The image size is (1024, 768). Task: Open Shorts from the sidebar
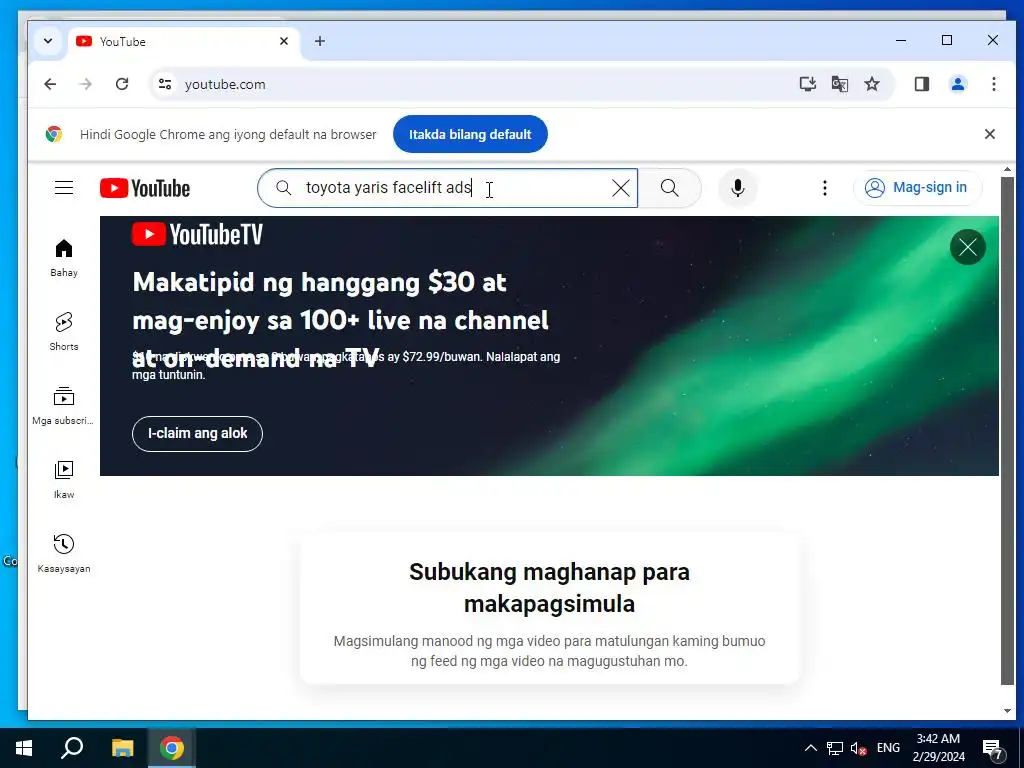tap(63, 332)
